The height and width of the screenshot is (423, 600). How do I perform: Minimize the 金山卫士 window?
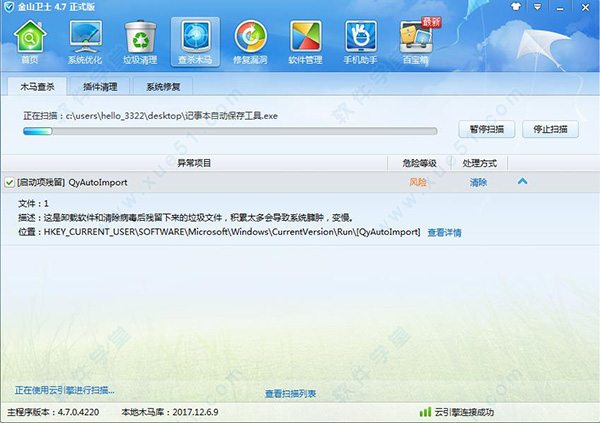point(560,7)
